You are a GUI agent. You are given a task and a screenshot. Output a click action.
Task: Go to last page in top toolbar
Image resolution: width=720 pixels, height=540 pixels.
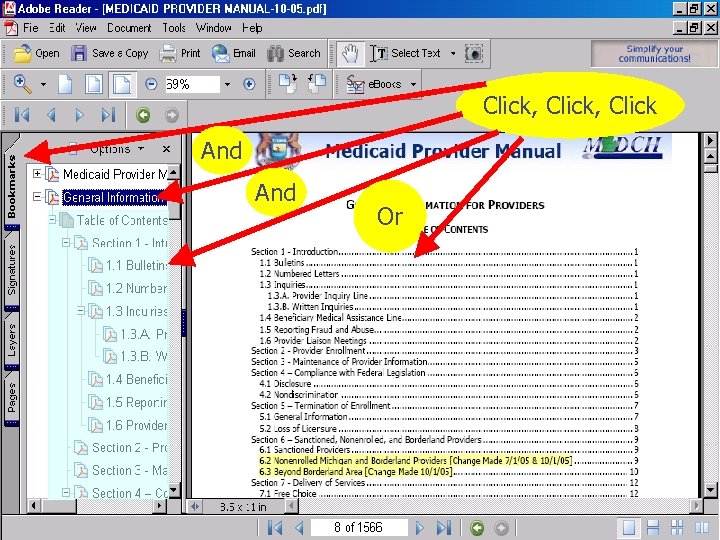point(108,115)
